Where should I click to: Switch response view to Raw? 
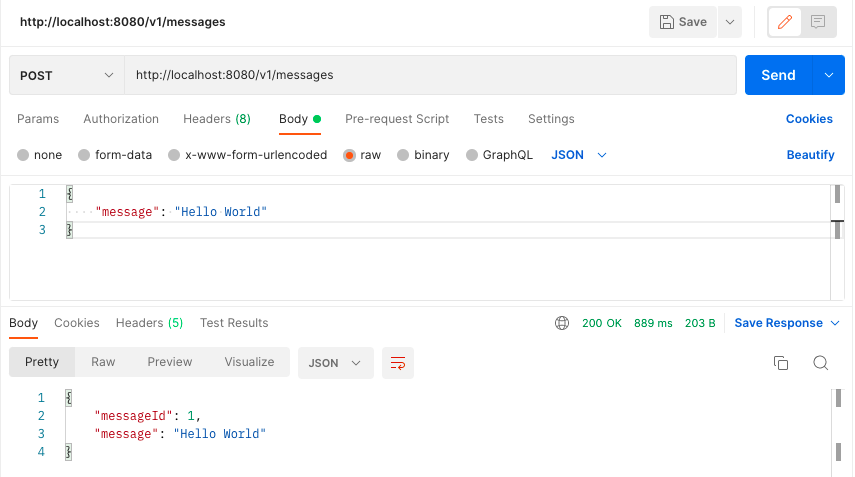pos(103,362)
